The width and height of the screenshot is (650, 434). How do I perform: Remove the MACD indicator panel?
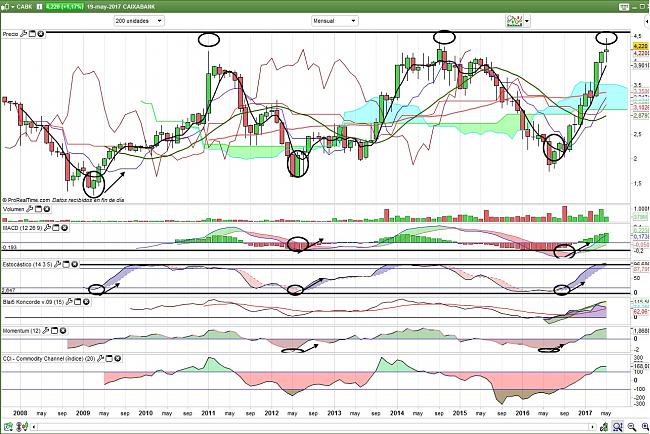pyautogui.click(x=64, y=228)
